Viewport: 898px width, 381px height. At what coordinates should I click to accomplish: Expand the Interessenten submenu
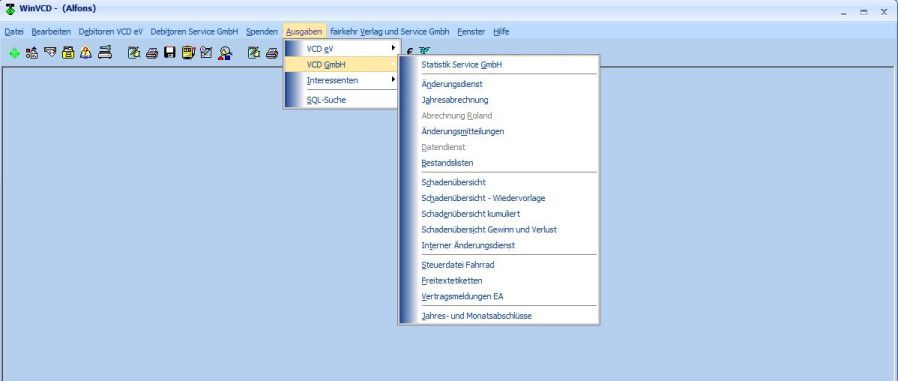pos(341,80)
